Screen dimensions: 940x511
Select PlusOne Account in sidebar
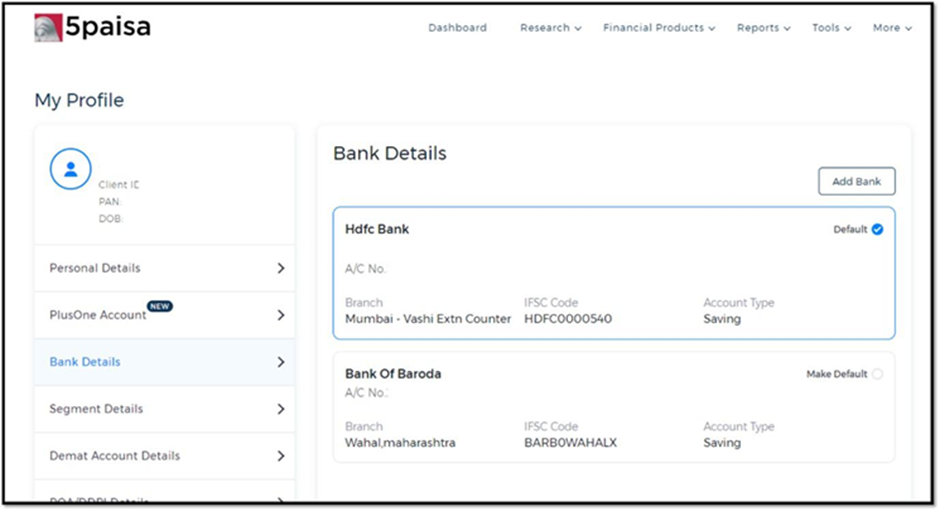(164, 315)
